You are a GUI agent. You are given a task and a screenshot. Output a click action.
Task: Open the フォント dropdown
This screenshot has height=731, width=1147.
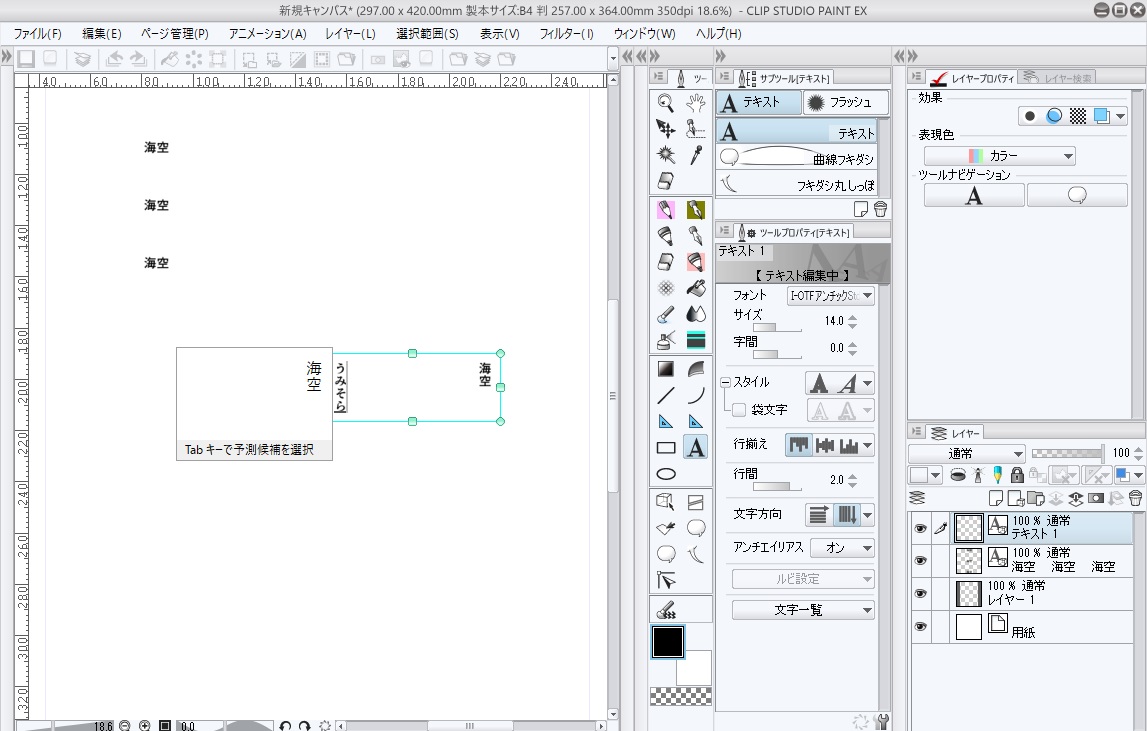[831, 296]
